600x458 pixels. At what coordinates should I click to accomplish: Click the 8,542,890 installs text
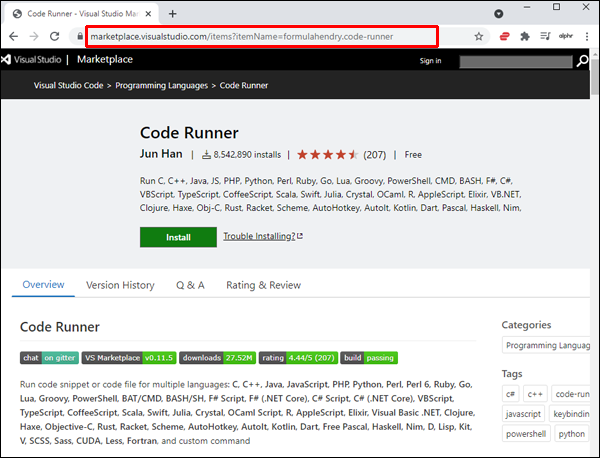point(247,155)
